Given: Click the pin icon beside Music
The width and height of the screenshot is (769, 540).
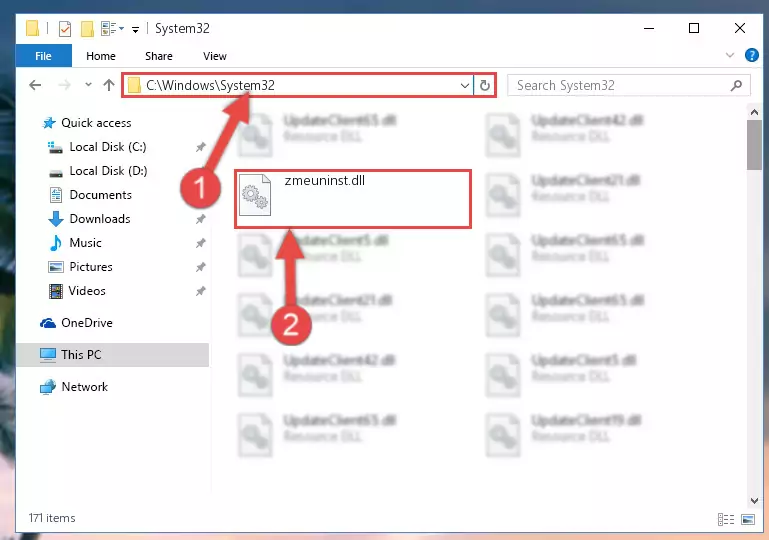Looking at the screenshot, I should [201, 243].
